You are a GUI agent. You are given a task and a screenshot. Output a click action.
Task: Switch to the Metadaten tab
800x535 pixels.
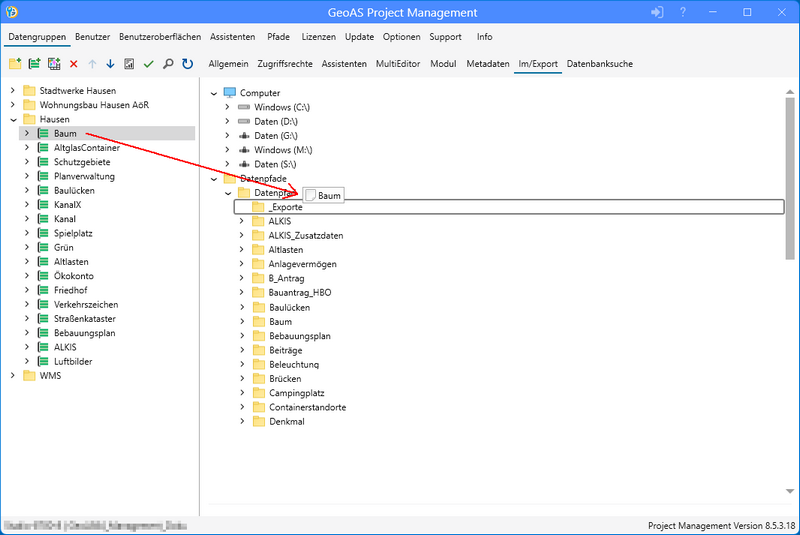[x=488, y=64]
